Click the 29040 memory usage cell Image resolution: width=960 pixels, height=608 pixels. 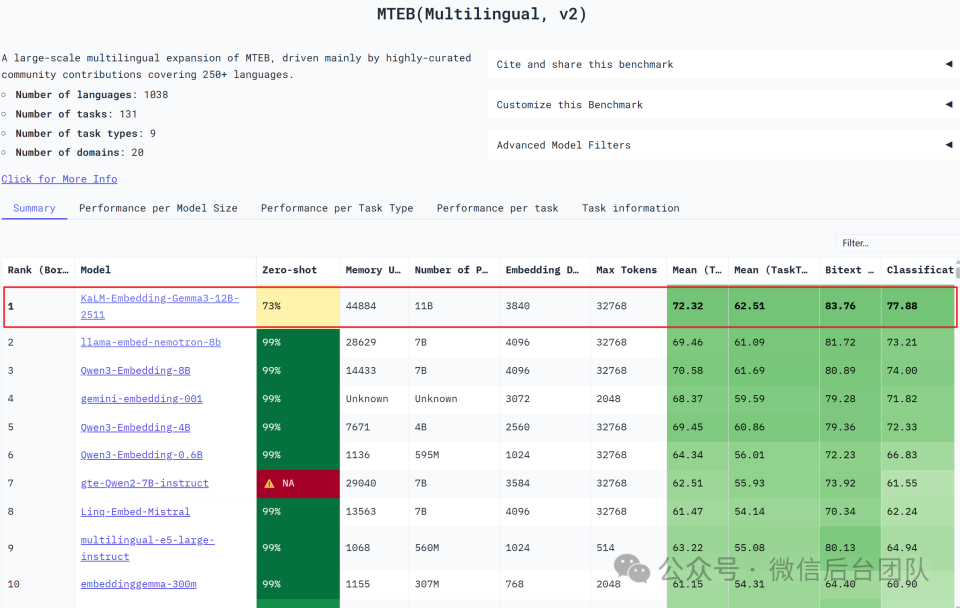pyautogui.click(x=374, y=483)
